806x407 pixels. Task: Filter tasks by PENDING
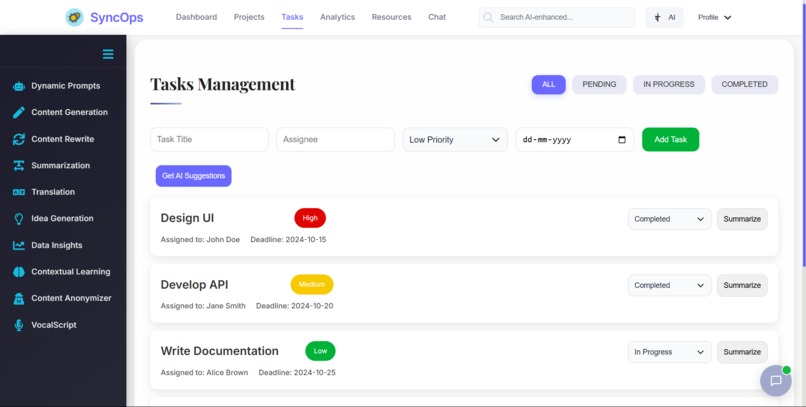pos(599,84)
